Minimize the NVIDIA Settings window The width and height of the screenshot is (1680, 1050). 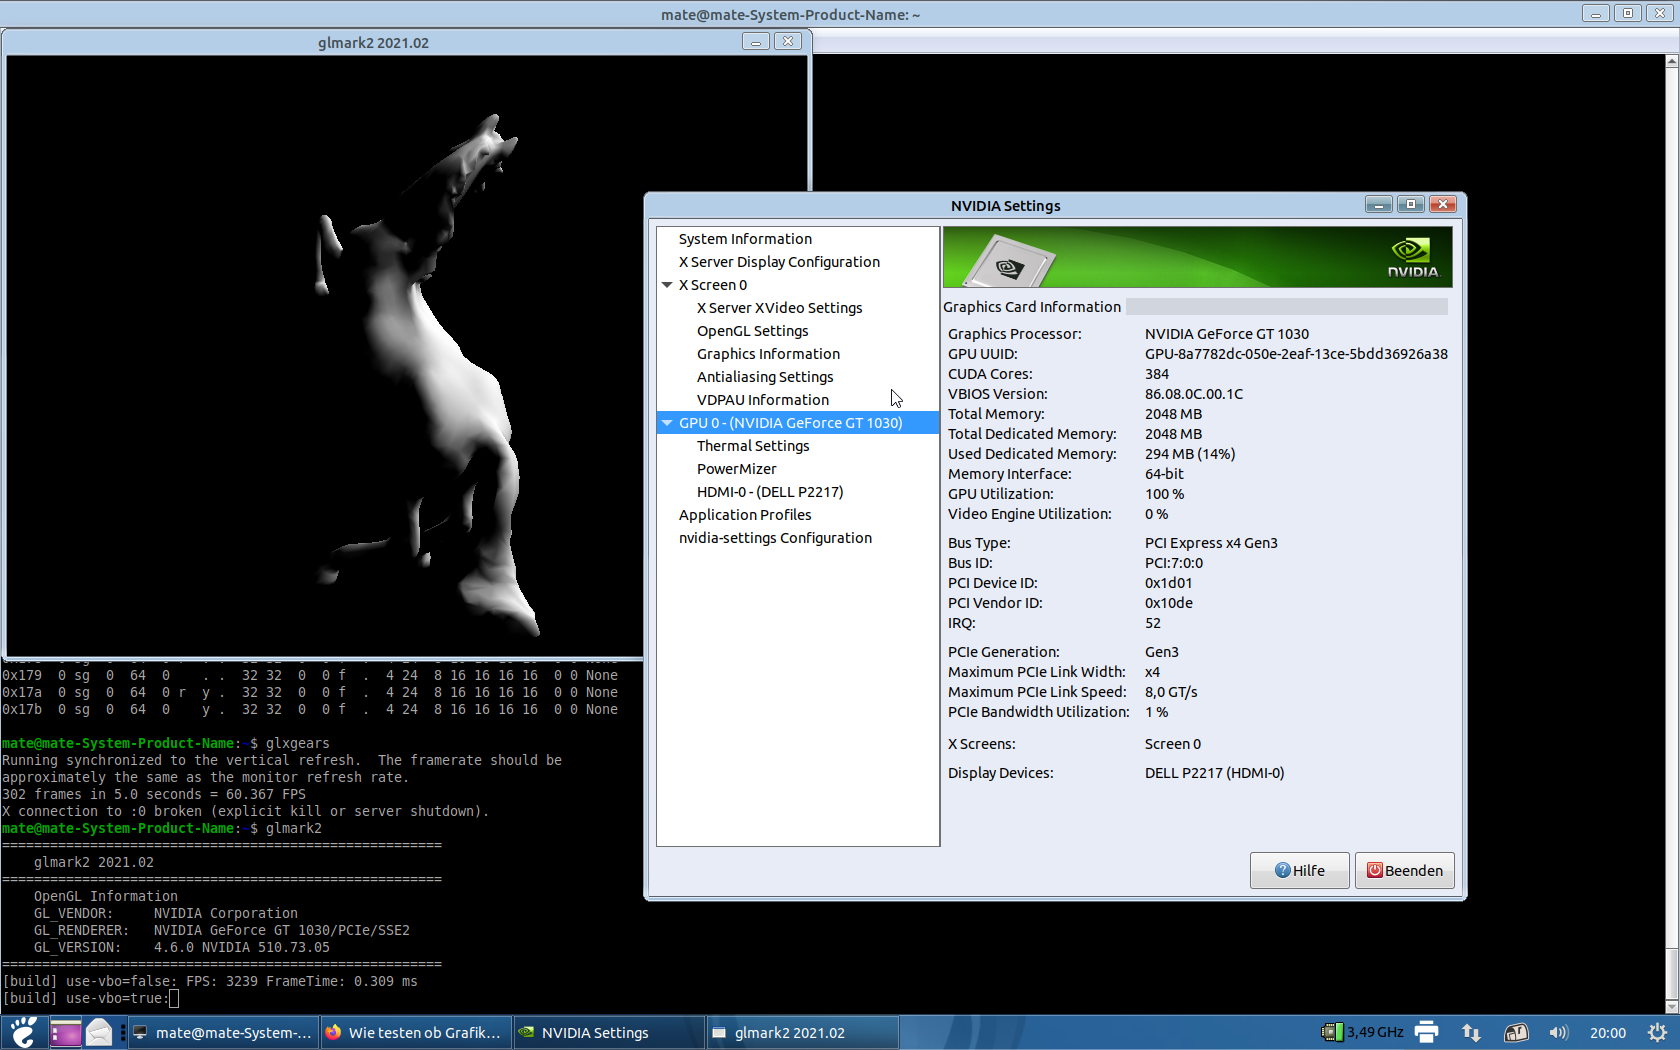point(1379,205)
